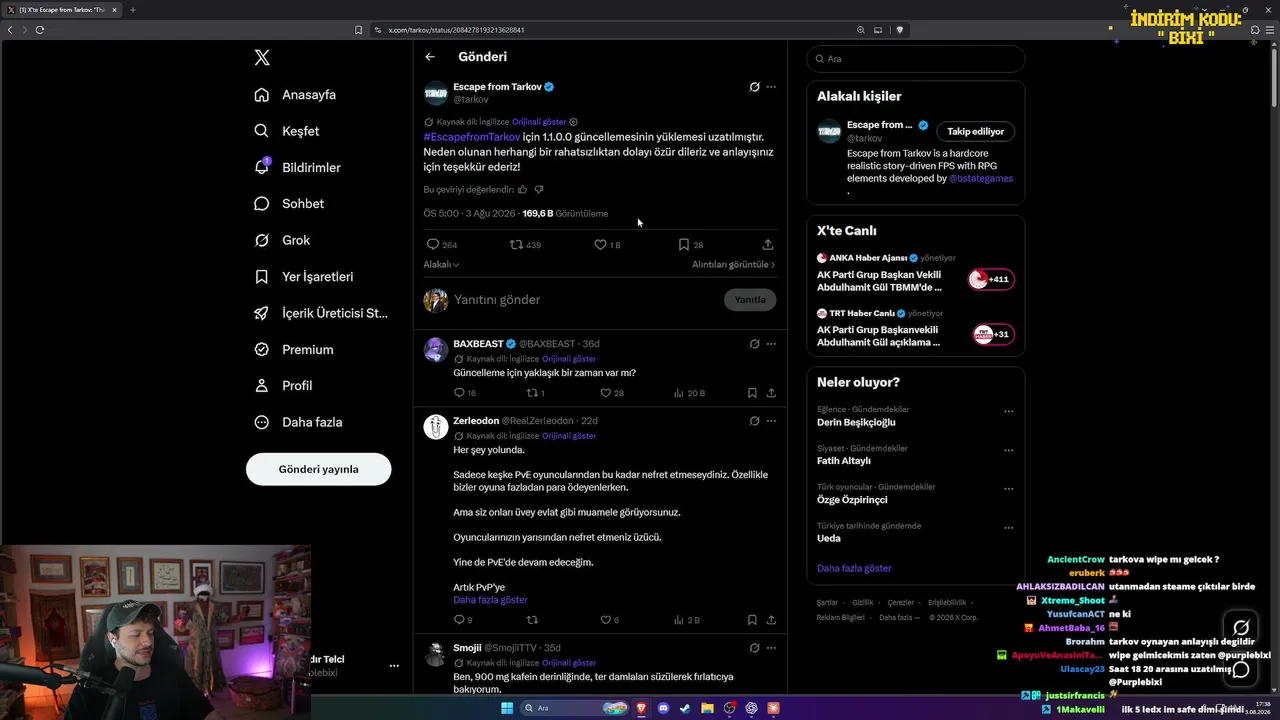Open the account menu dots beside Telci
1280x720 pixels.
pos(394,666)
